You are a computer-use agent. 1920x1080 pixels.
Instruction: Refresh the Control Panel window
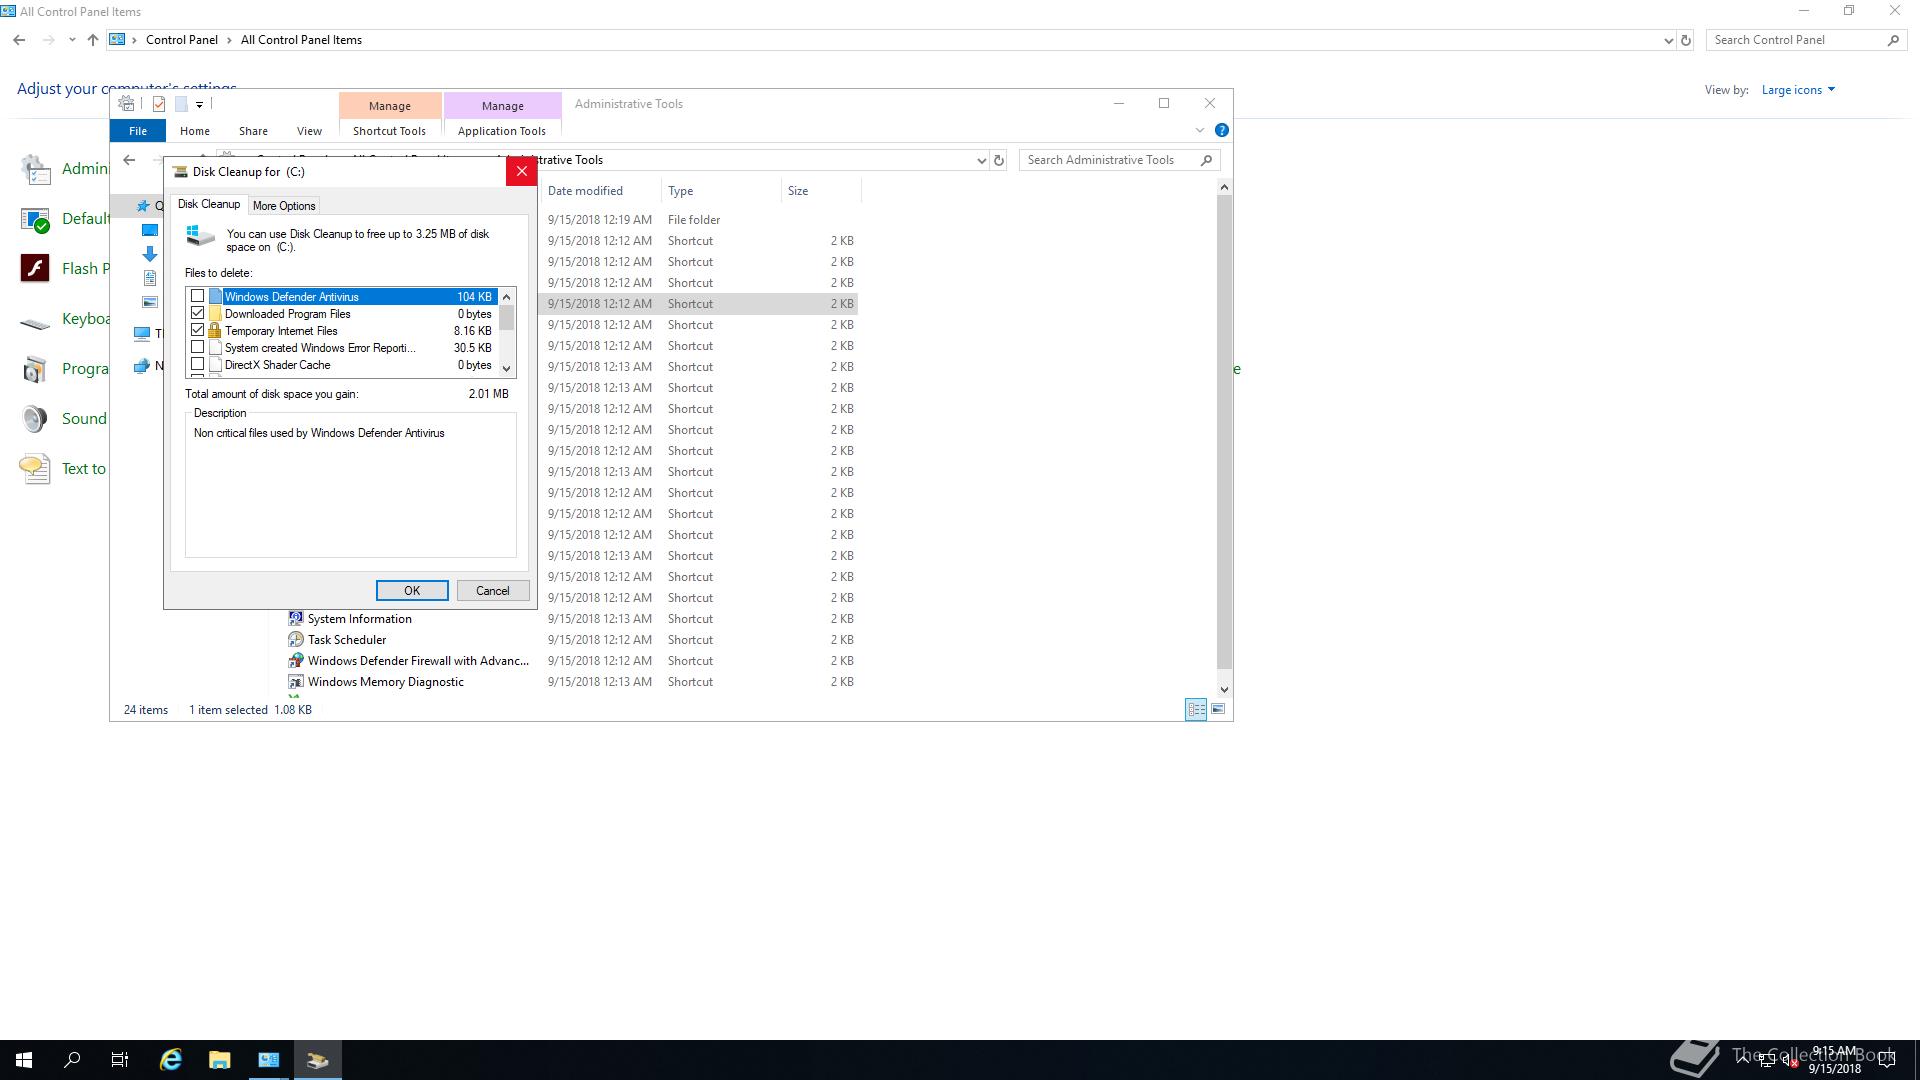point(1686,40)
